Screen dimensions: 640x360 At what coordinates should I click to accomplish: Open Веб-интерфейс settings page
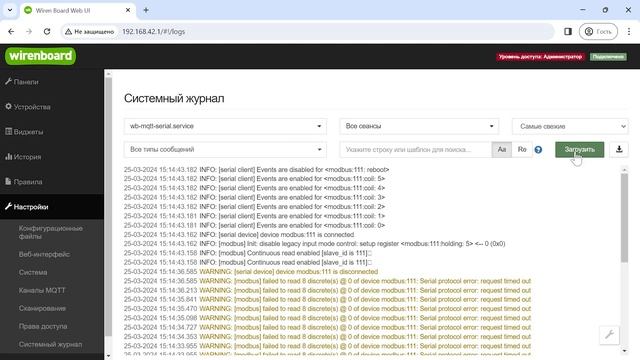[44, 254]
